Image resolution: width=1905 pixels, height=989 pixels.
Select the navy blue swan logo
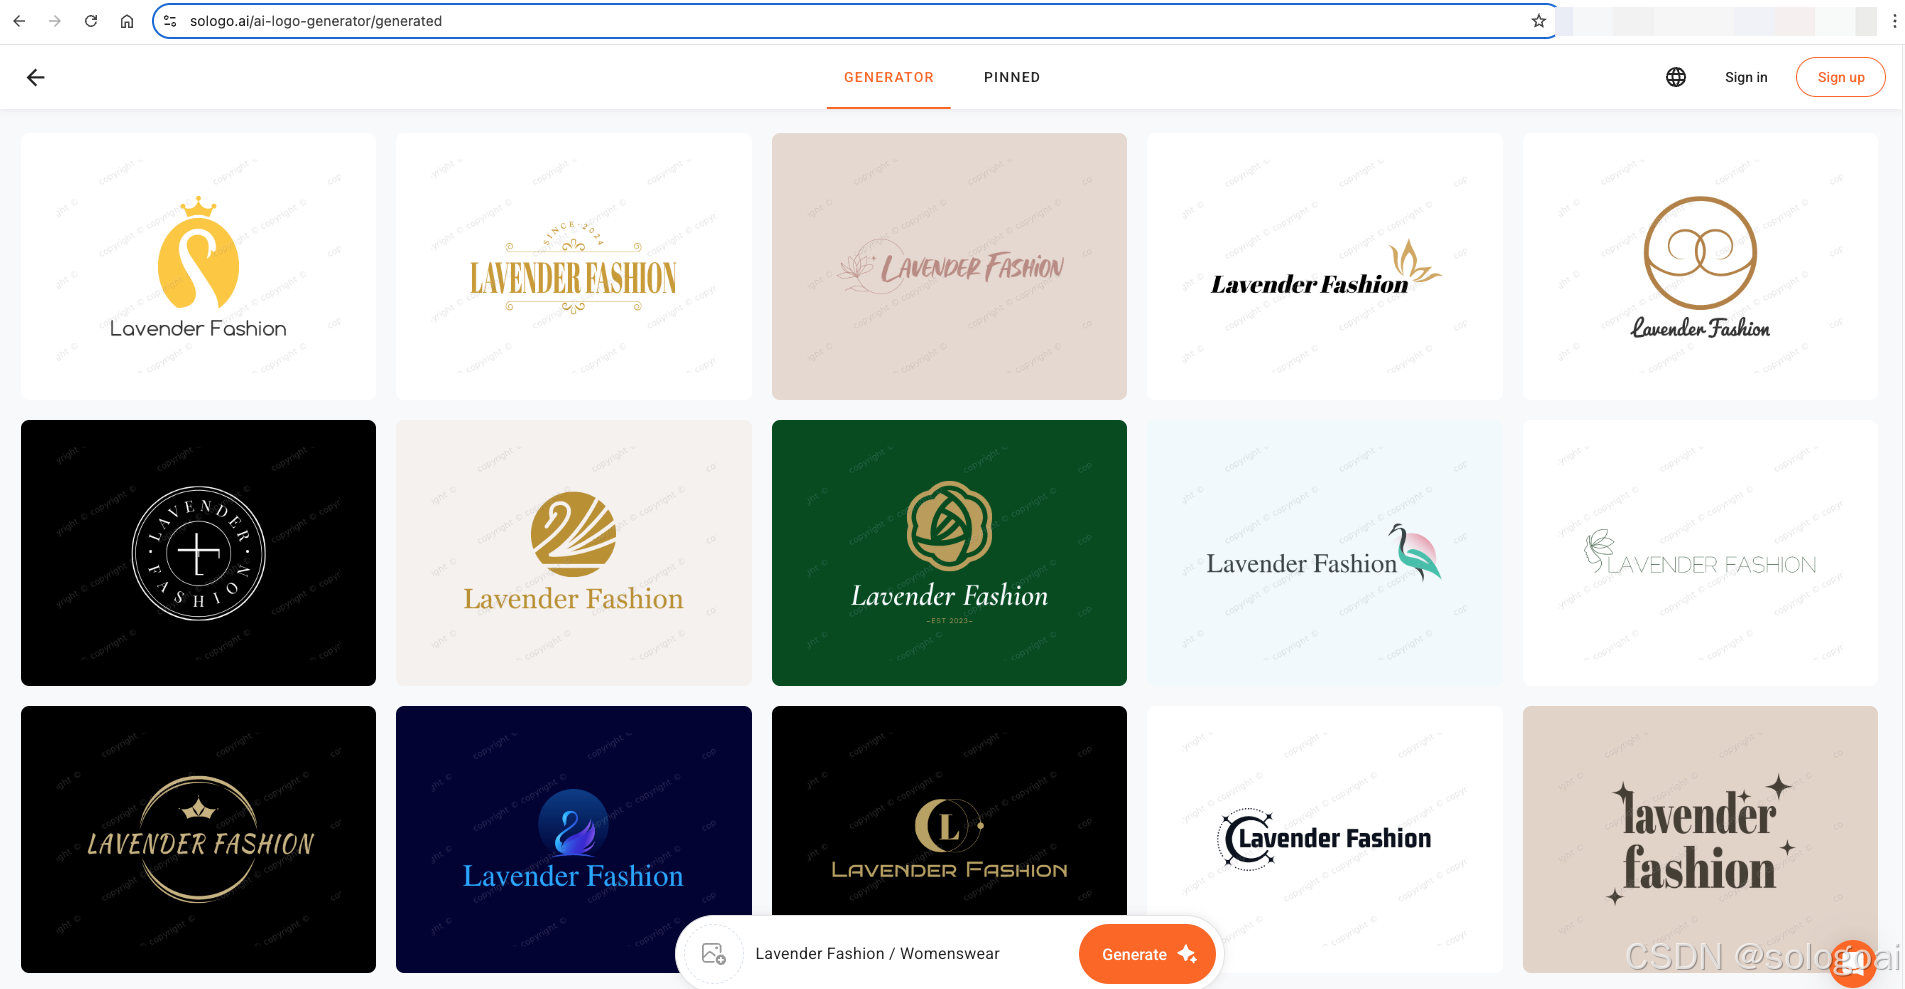(x=574, y=839)
